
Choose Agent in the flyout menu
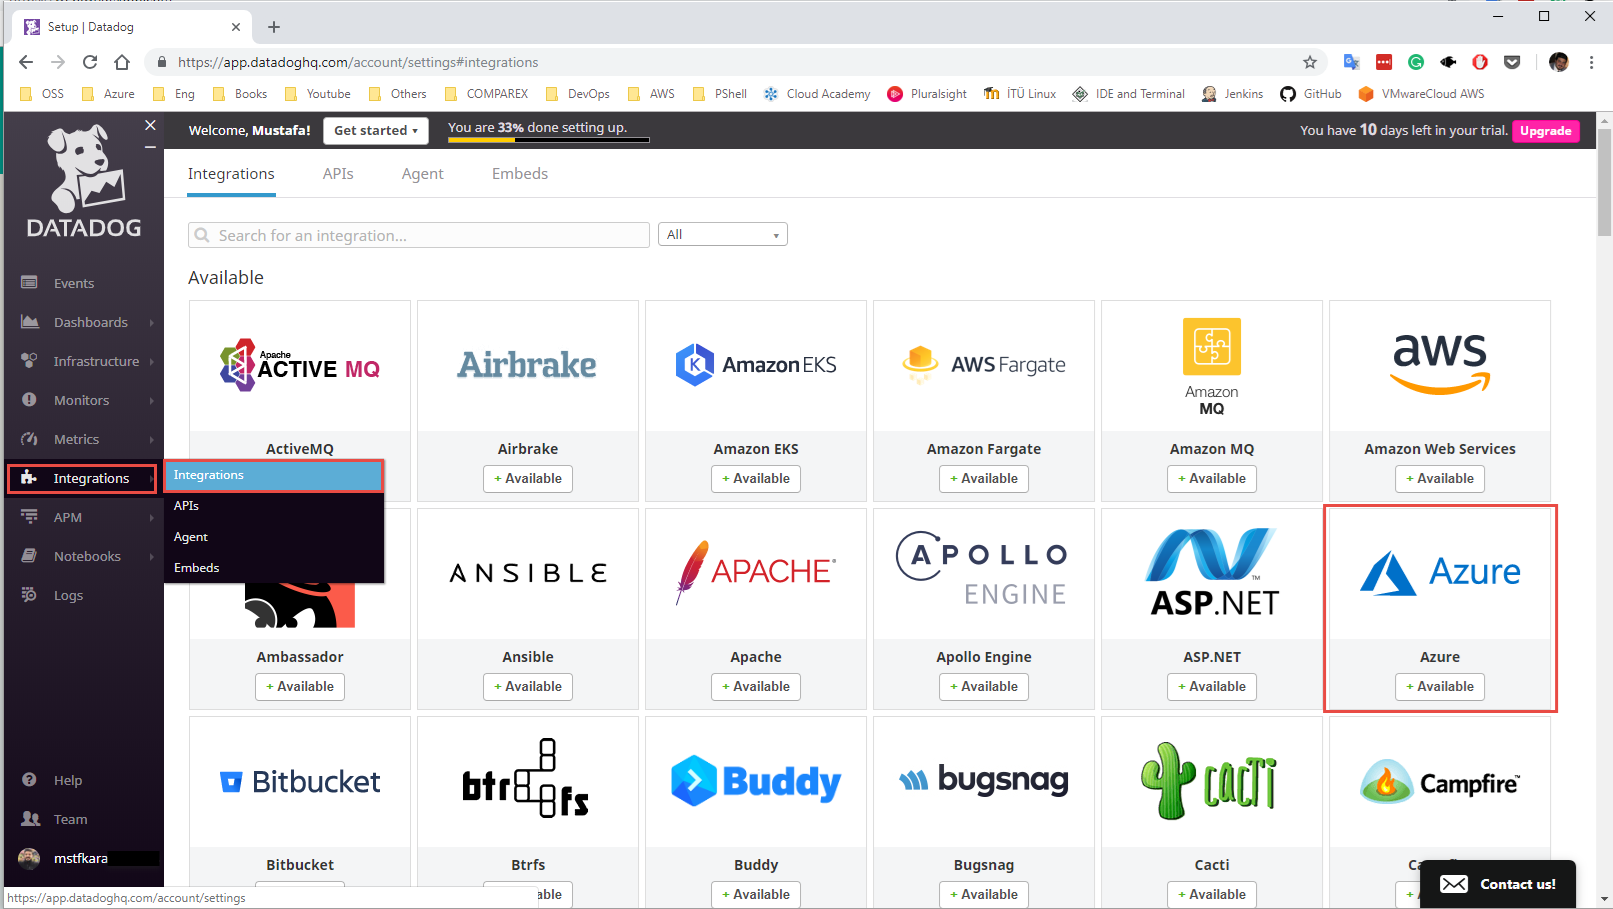(x=274, y=537)
